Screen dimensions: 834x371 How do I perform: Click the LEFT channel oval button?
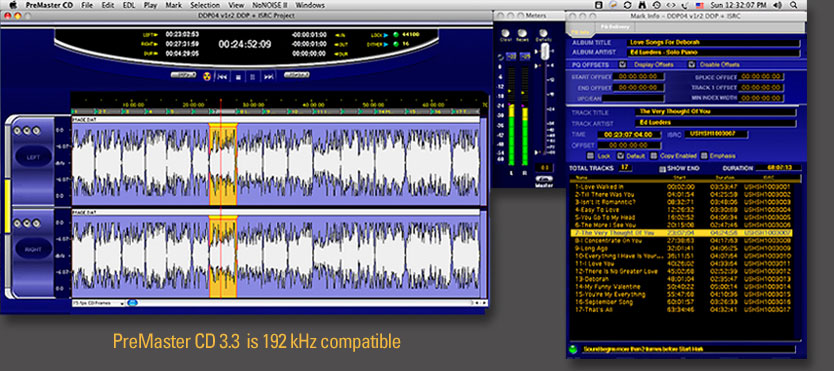(x=33, y=156)
